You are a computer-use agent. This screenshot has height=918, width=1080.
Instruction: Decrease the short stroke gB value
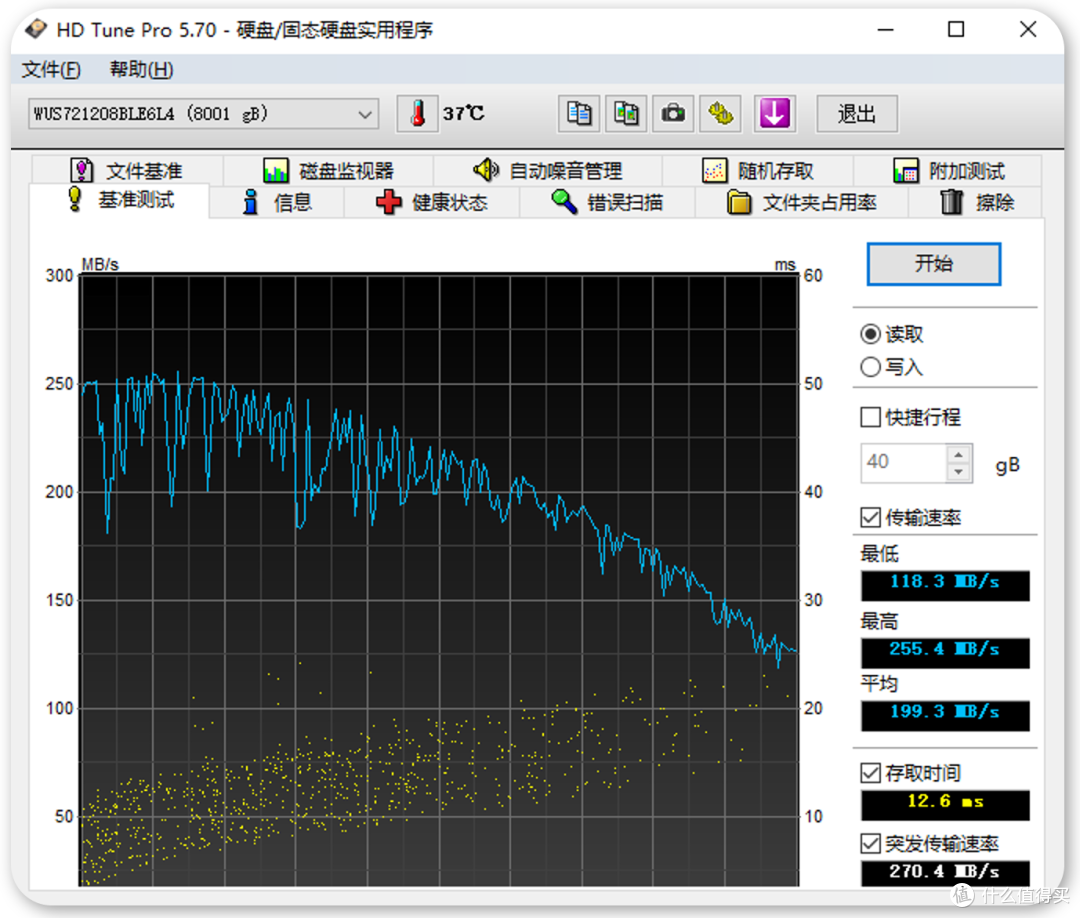pos(959,472)
